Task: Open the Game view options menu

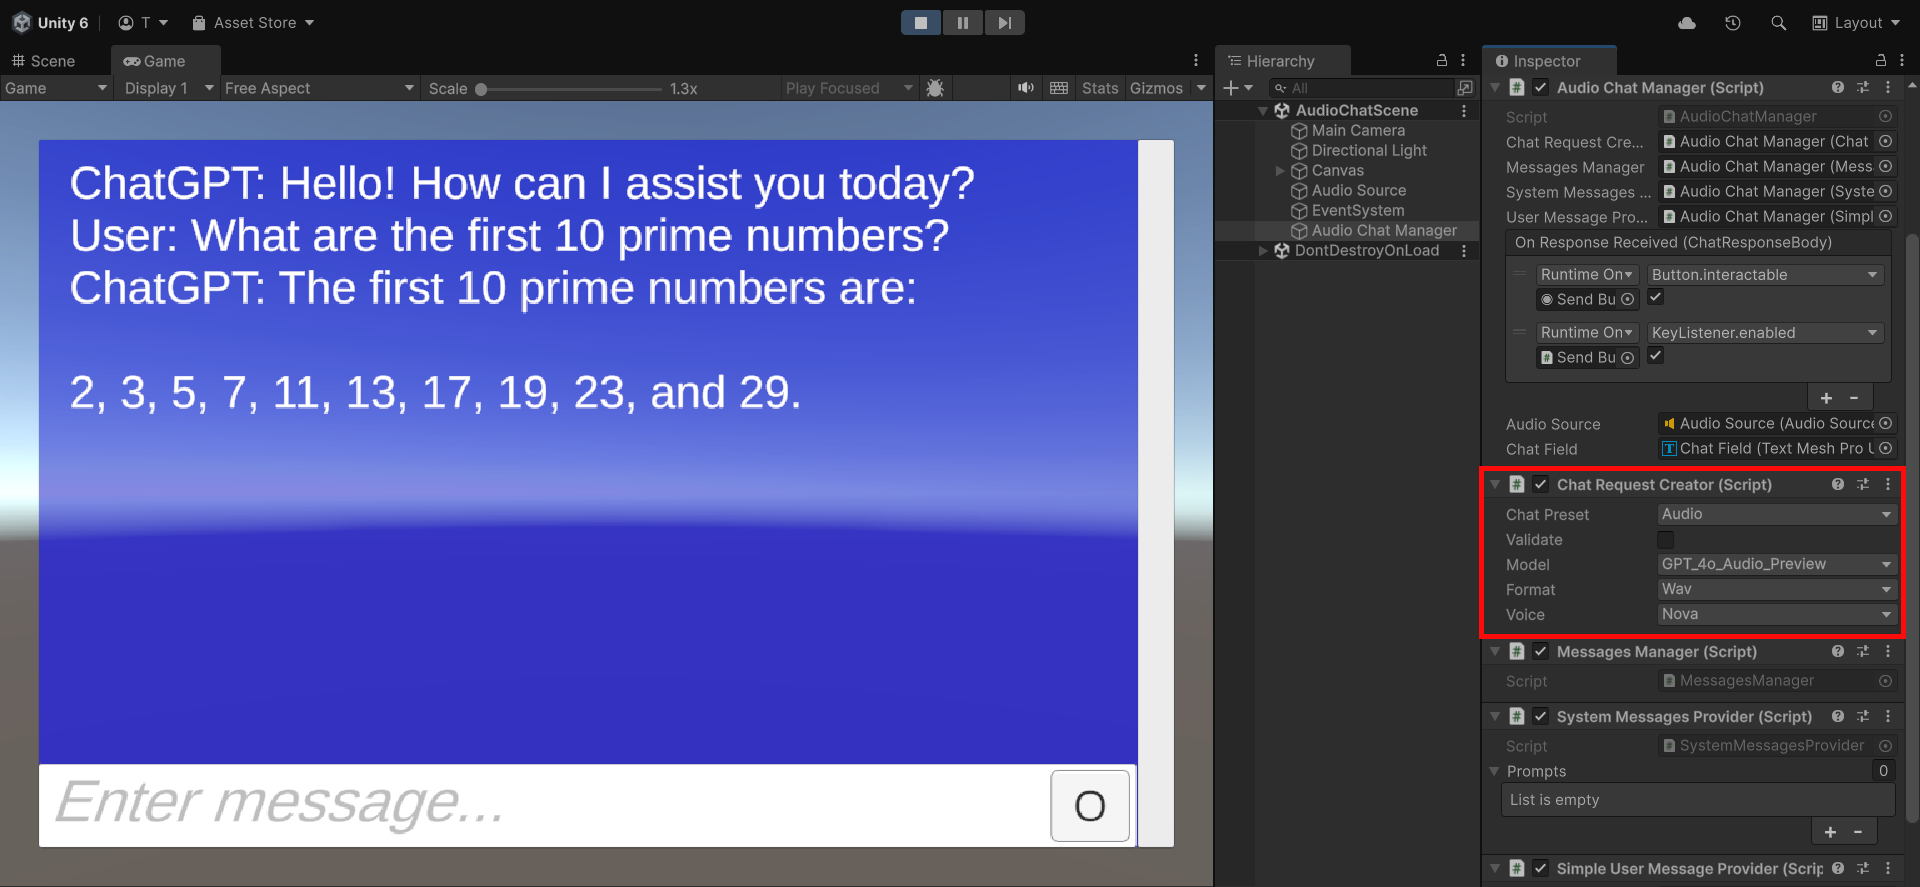Action: 1196,61
